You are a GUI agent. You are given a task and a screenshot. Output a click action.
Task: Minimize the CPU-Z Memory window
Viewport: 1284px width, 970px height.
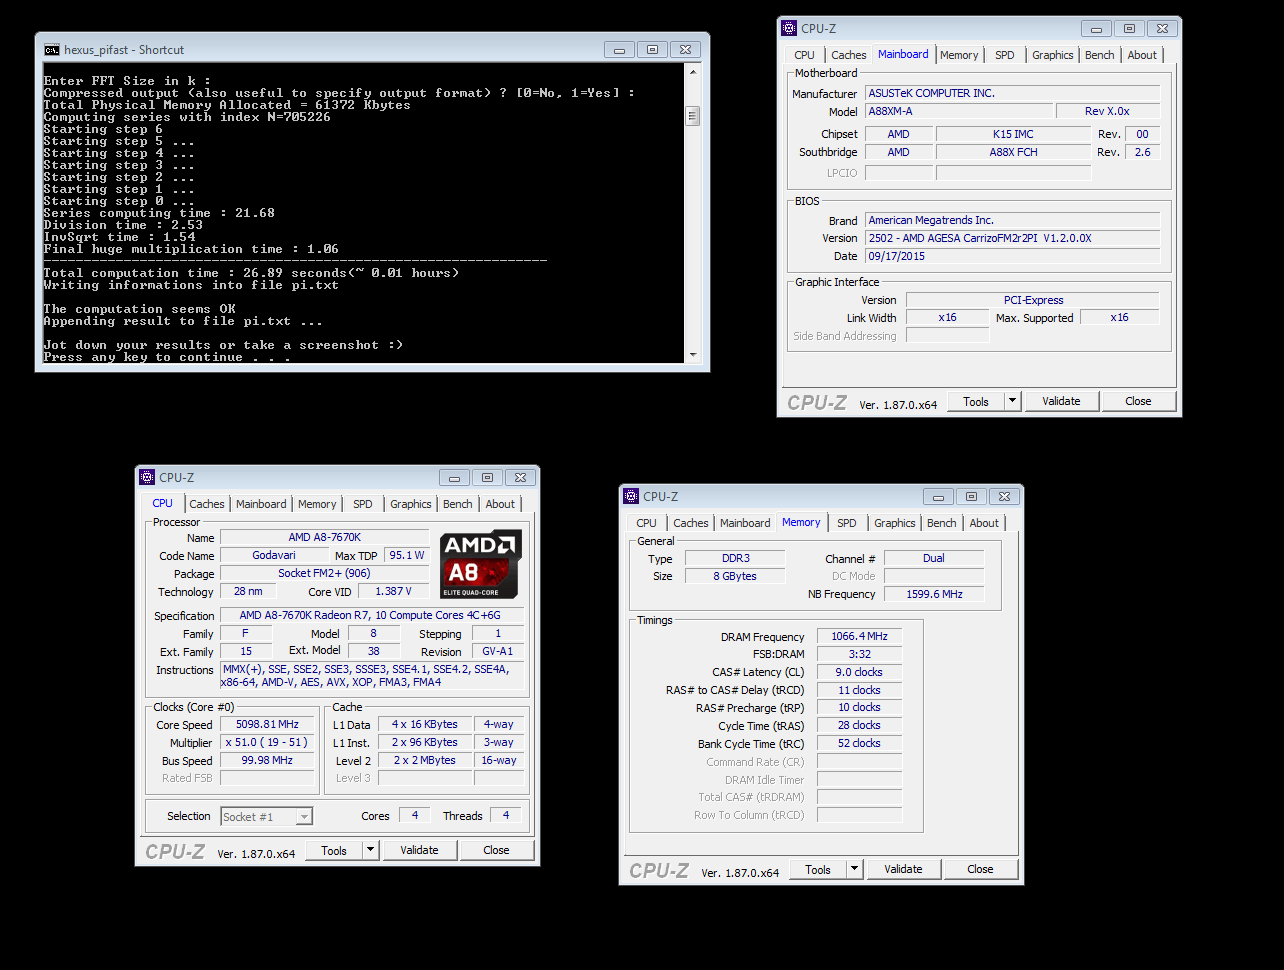[938, 496]
